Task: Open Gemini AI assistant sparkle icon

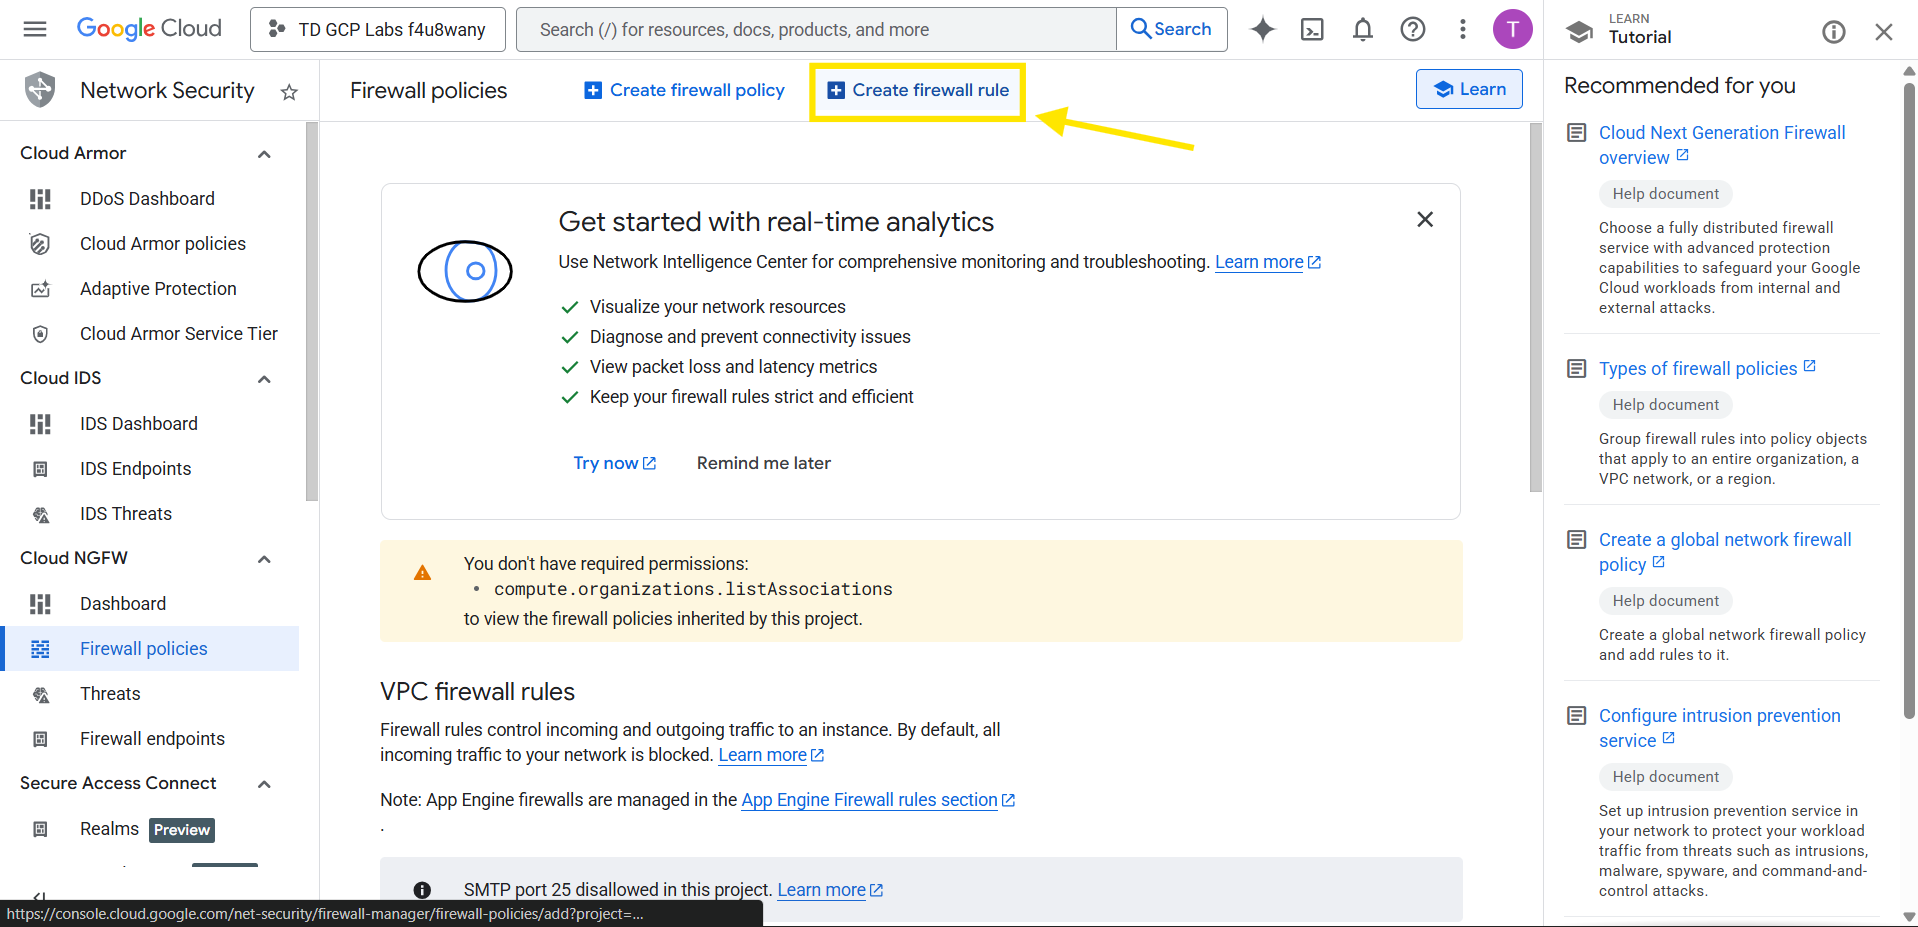Action: 1263,29
